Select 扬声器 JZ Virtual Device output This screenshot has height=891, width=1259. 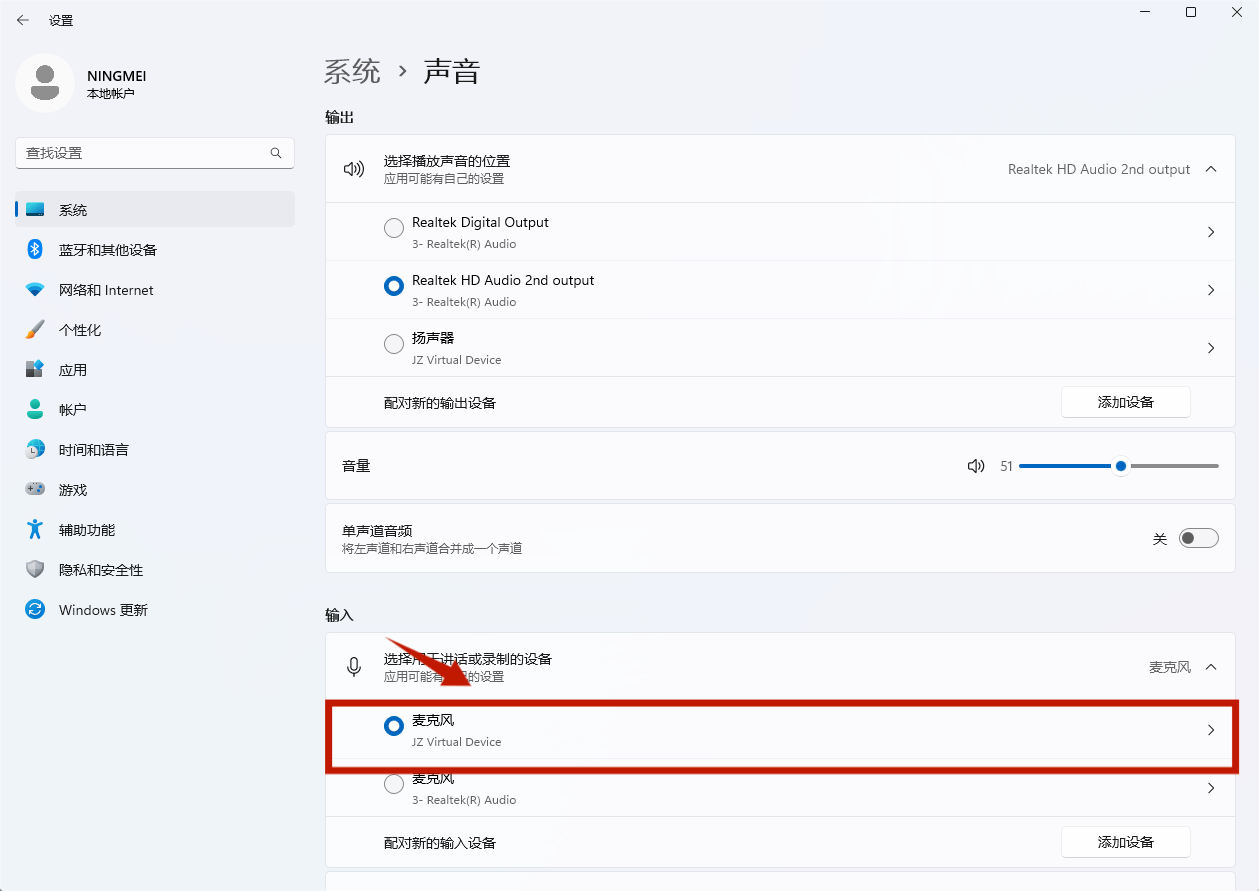click(393, 343)
